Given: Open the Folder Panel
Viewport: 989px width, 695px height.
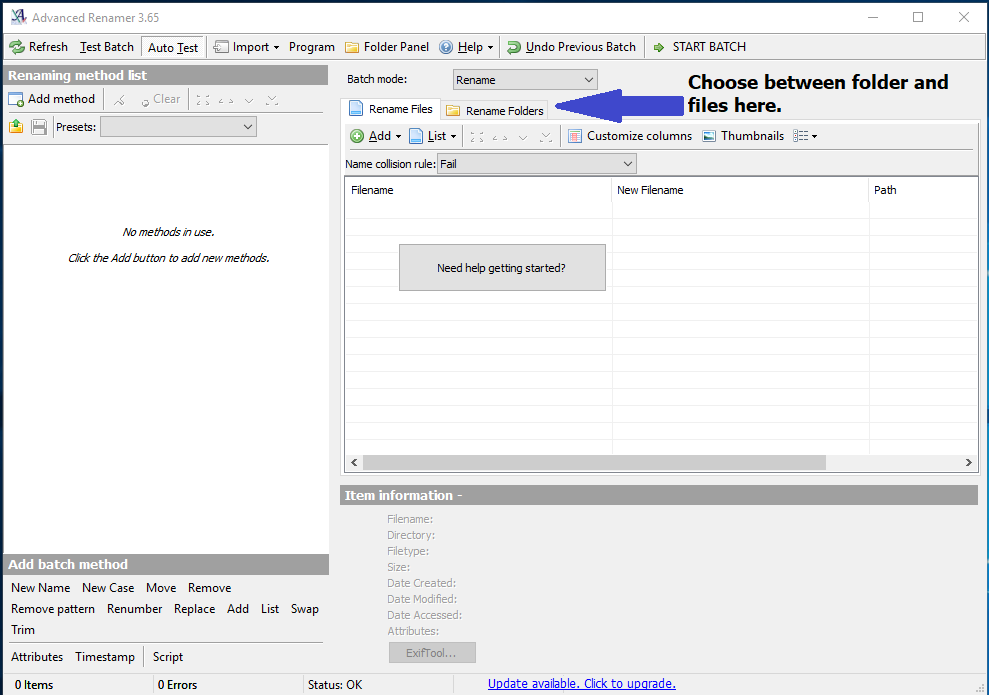Looking at the screenshot, I should point(387,47).
